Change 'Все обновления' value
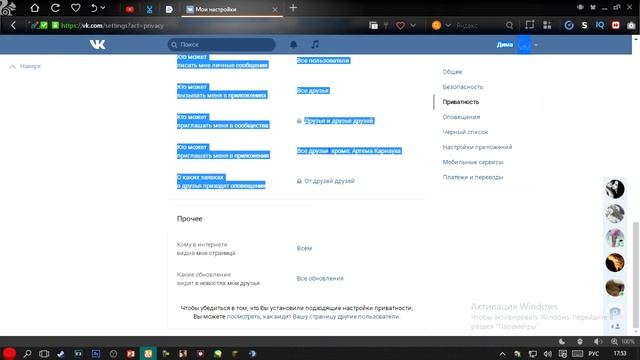This screenshot has width=640, height=360. pos(320,278)
